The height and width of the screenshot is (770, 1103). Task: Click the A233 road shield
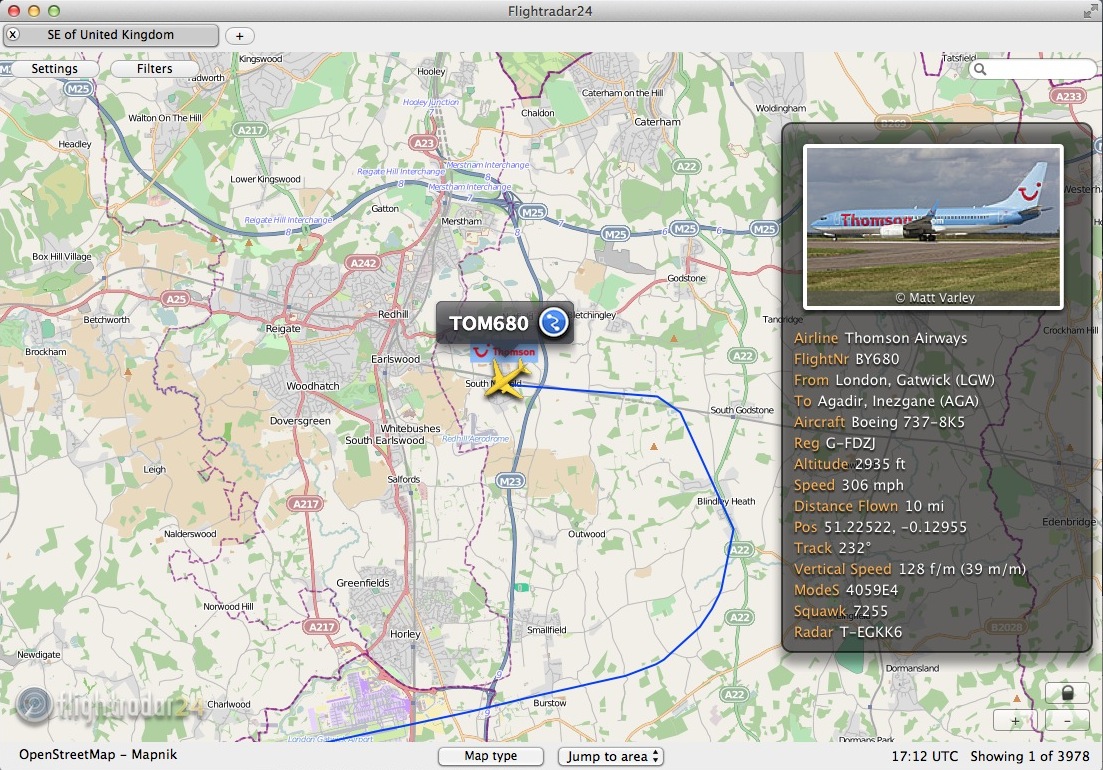1069,96
